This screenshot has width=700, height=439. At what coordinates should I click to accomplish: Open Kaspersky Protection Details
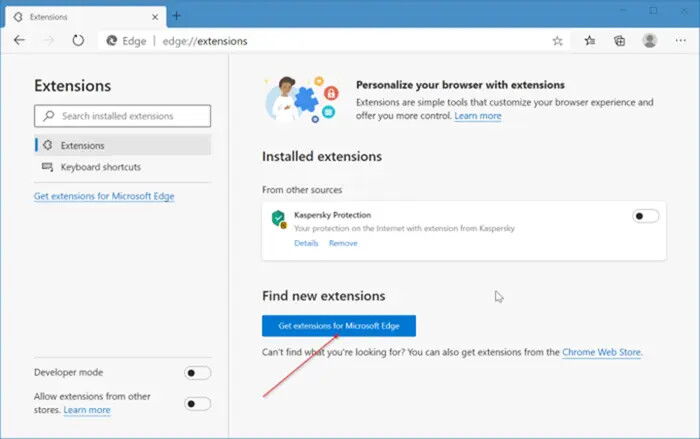pos(306,243)
